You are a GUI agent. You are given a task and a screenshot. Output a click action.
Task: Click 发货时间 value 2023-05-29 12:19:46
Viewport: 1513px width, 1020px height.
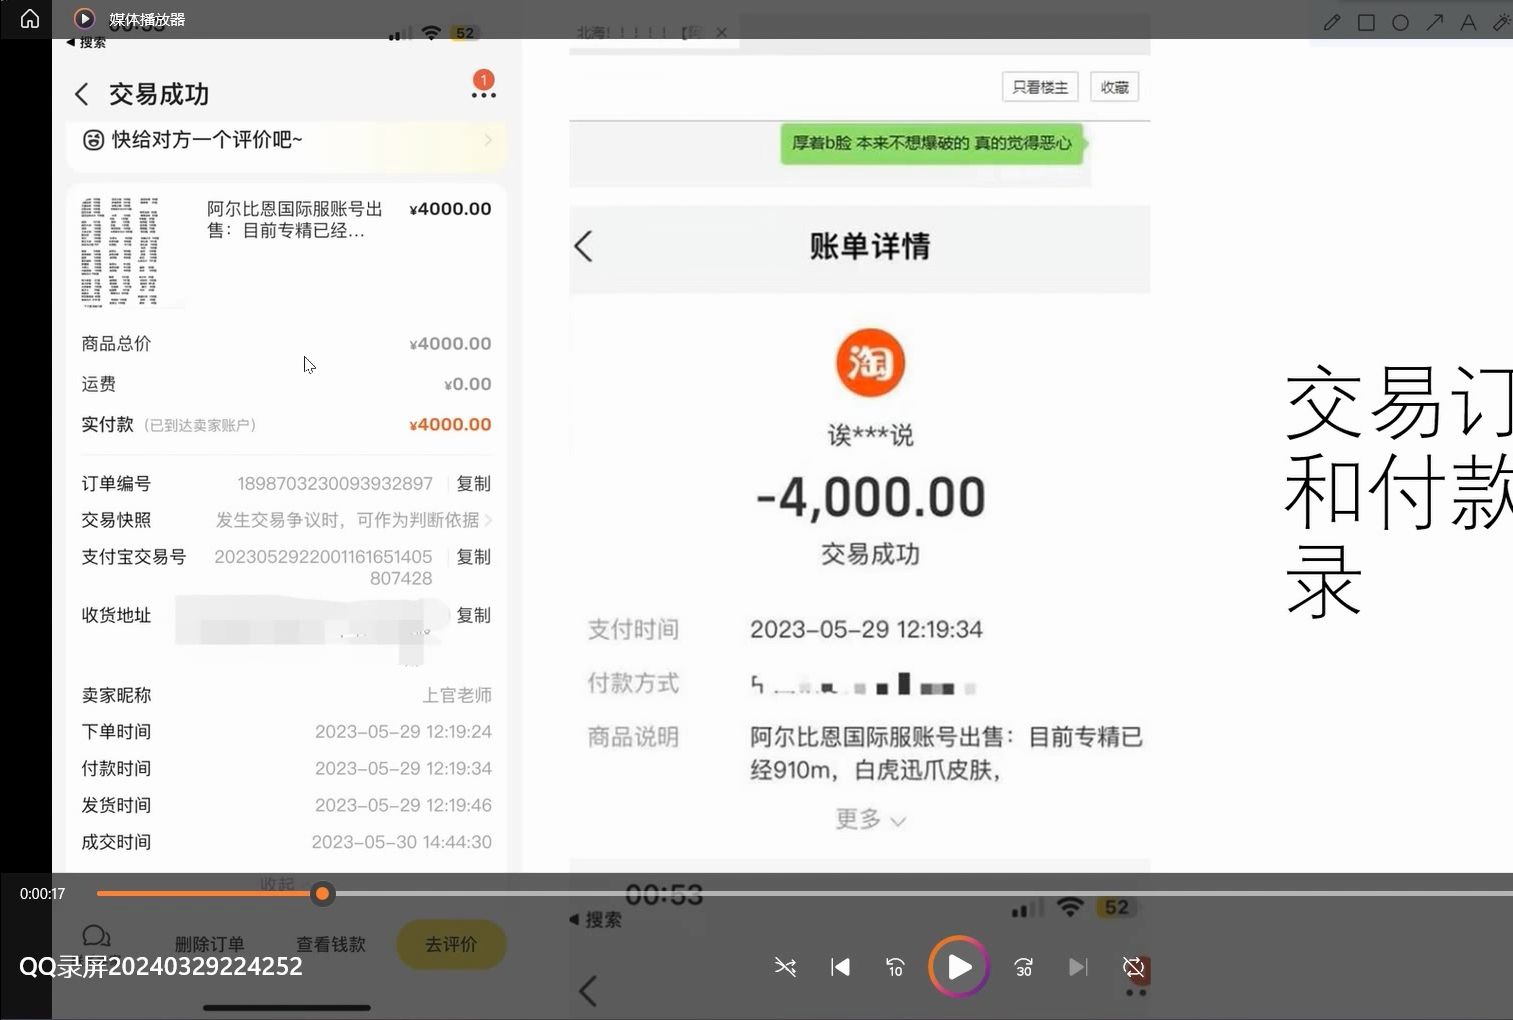click(403, 805)
